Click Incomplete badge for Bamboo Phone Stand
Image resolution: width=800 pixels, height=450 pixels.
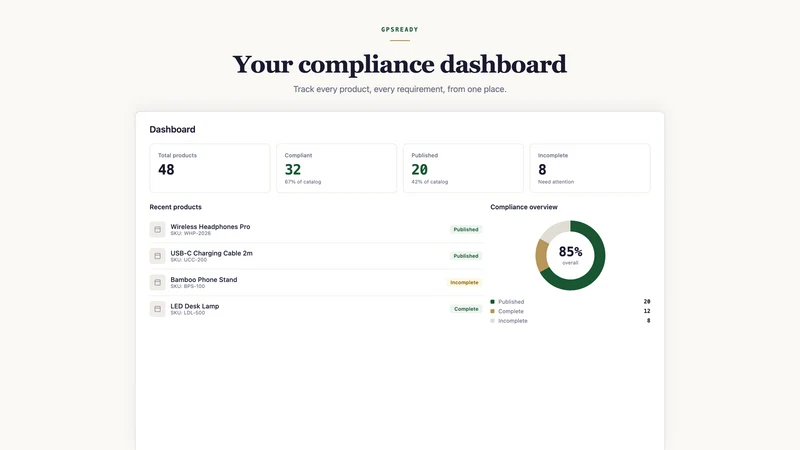(464, 283)
